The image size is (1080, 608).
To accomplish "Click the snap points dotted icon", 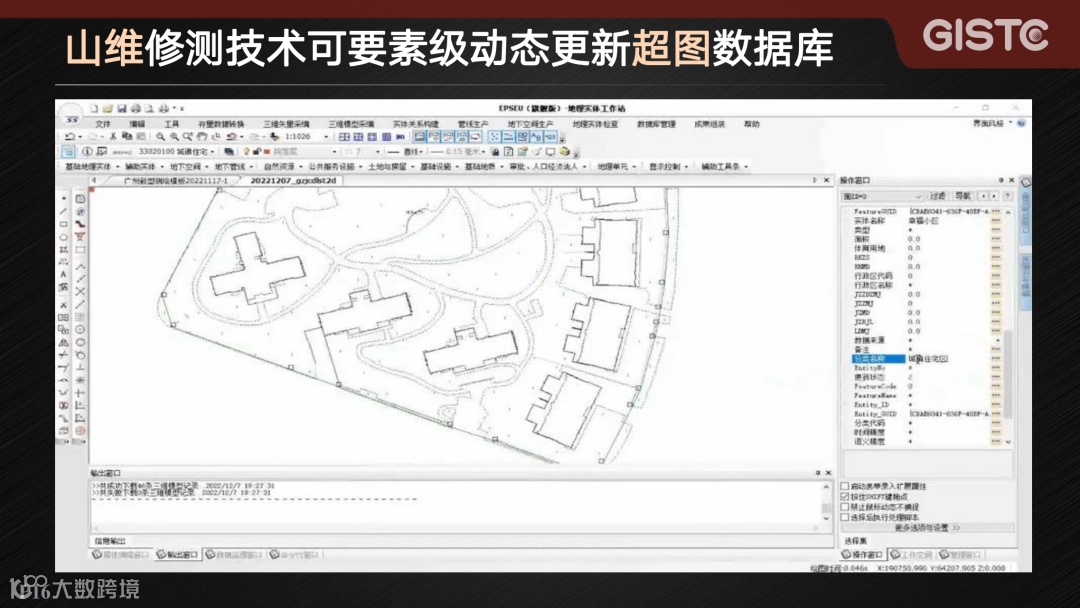I will coord(495,136).
